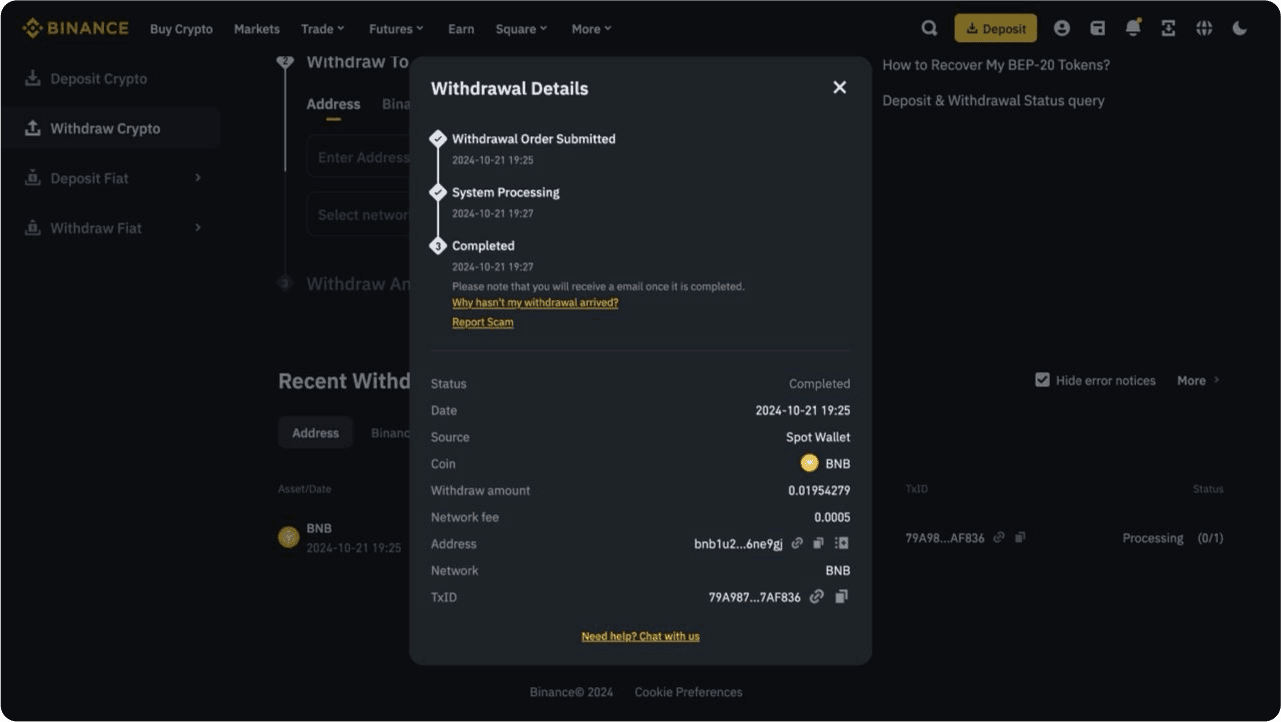Click the BNB coin icon in dialog
1281x722 pixels.
(809, 463)
